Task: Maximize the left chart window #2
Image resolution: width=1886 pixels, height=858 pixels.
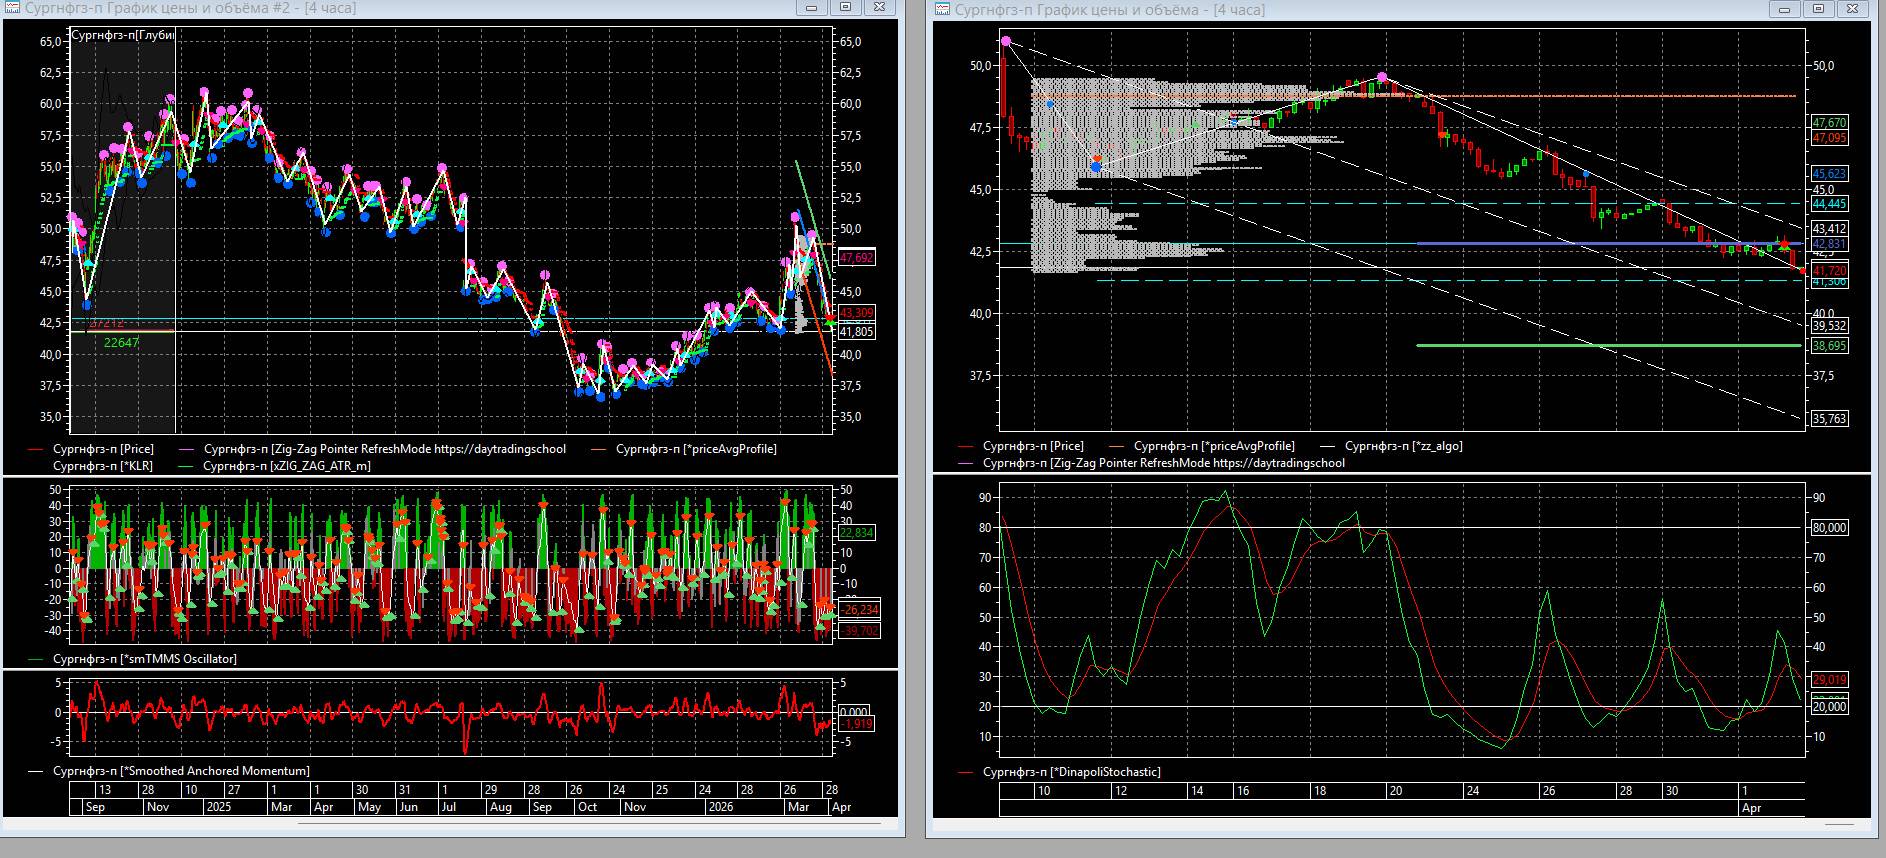Action: tap(845, 7)
